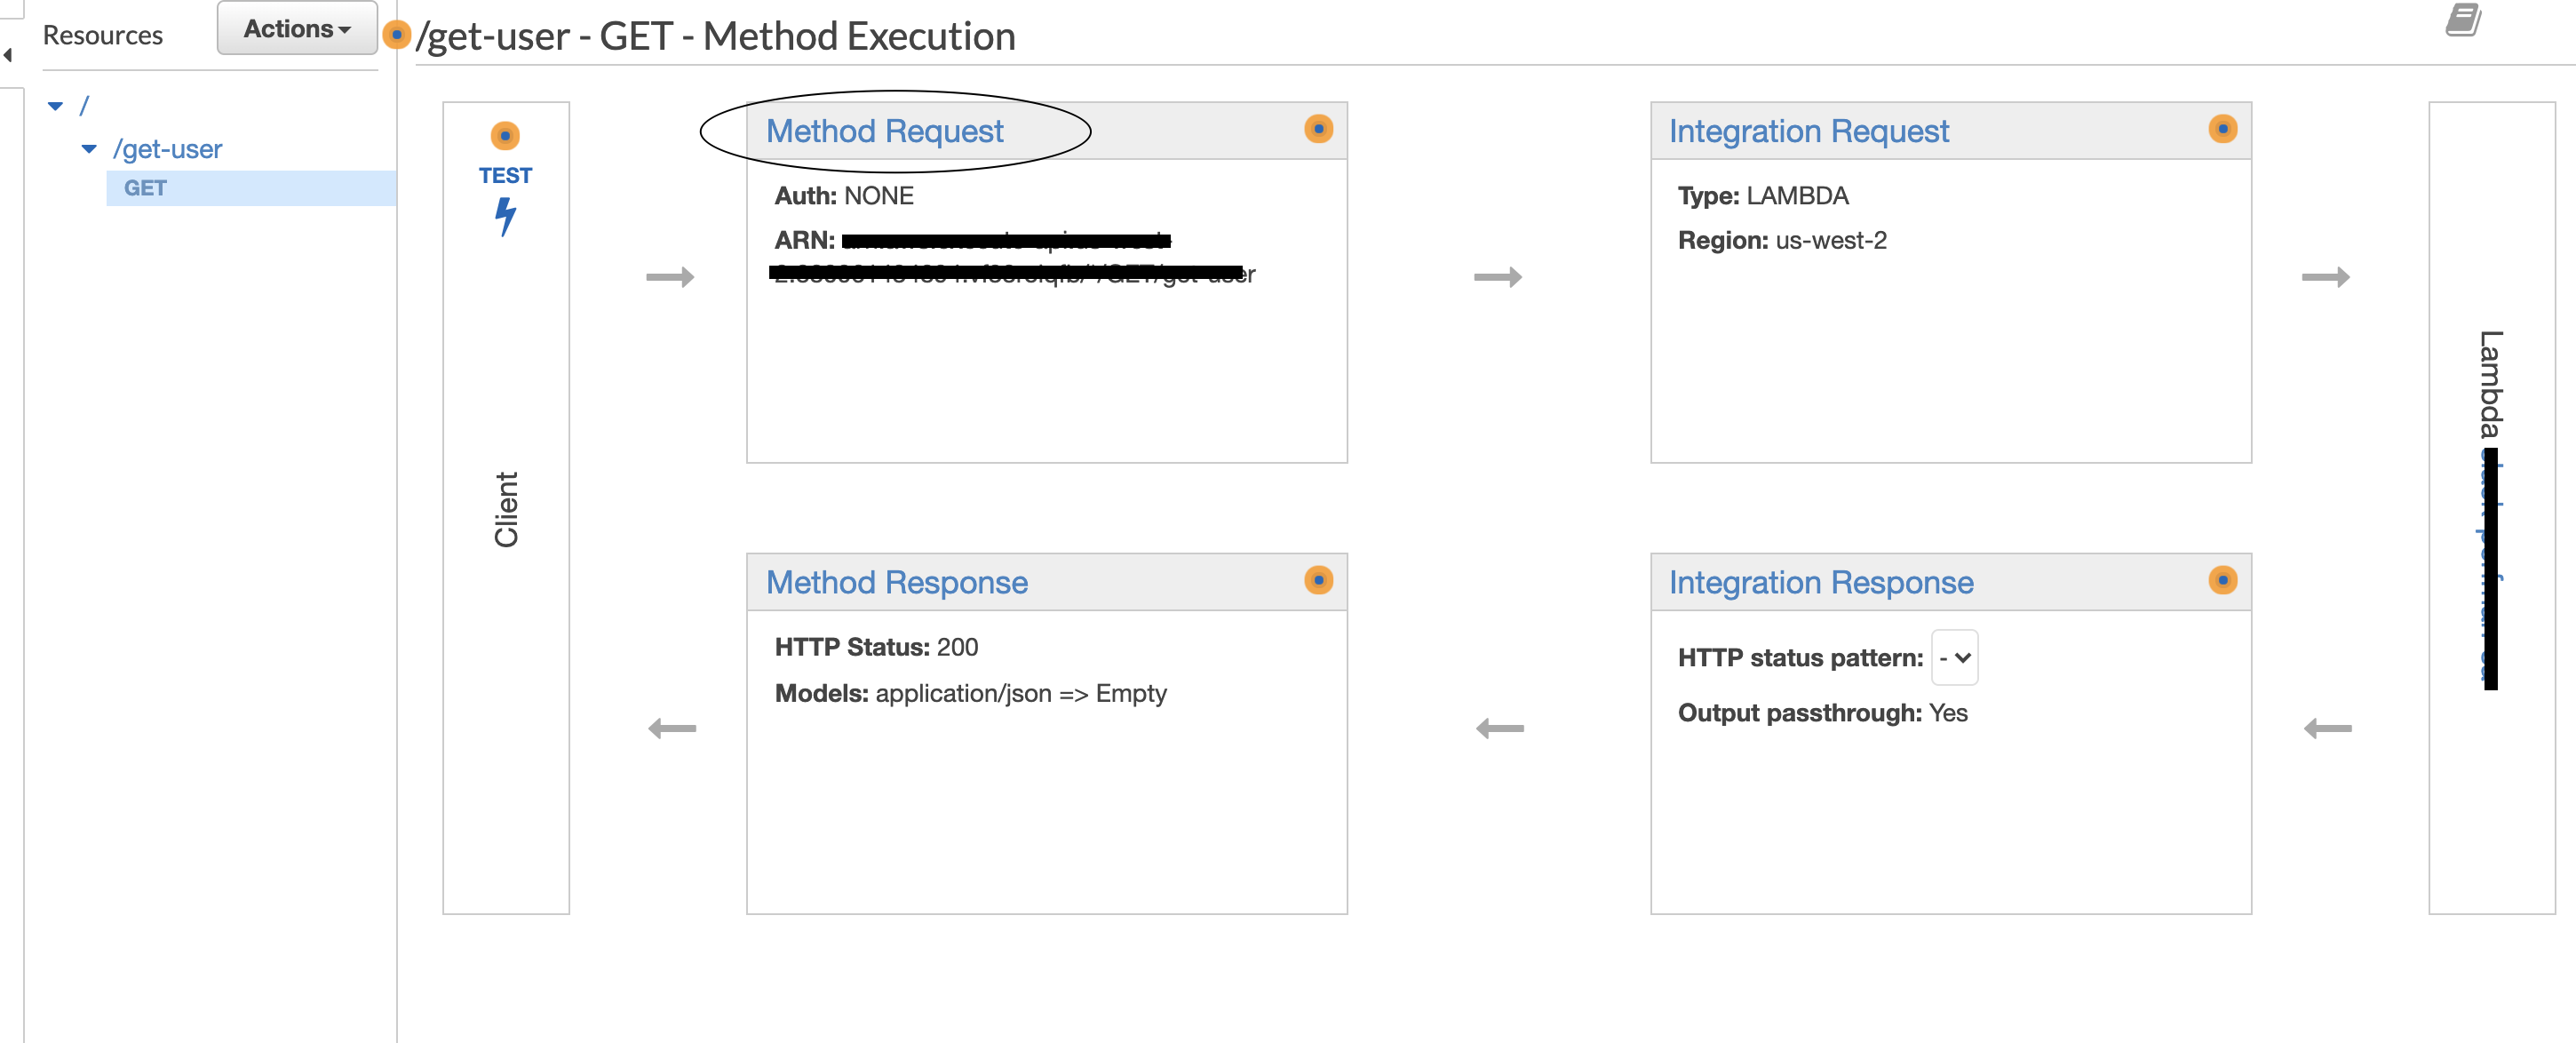Open Integration Response settings

pos(1821,582)
